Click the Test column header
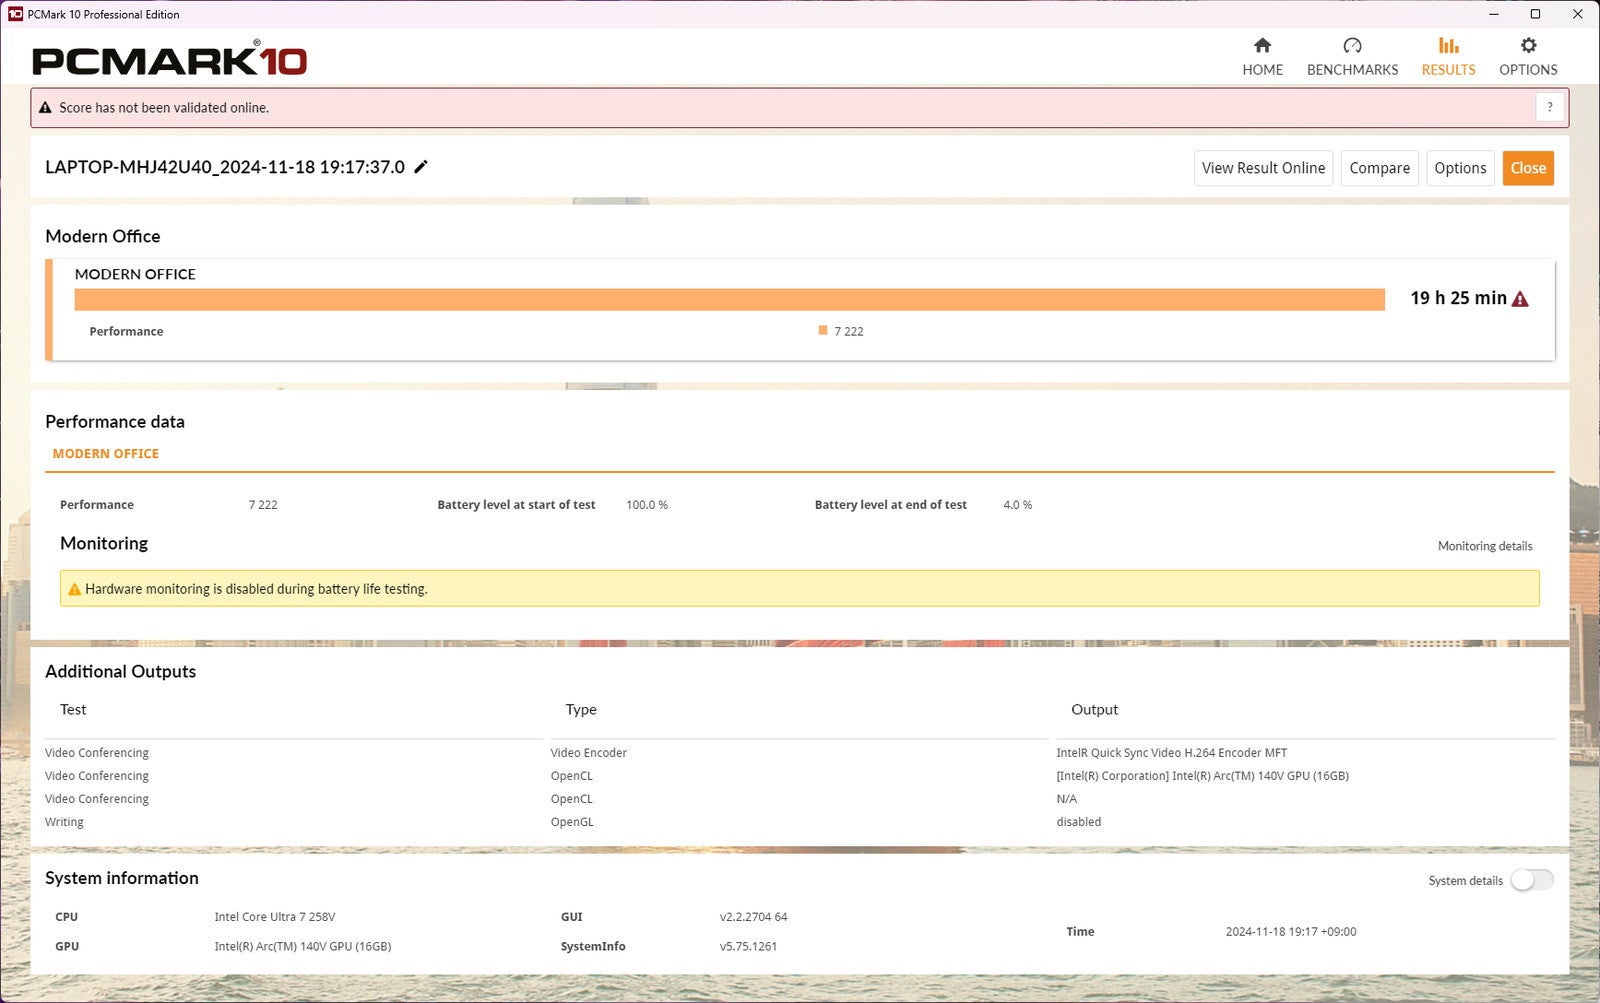1600x1003 pixels. pyautogui.click(x=73, y=709)
